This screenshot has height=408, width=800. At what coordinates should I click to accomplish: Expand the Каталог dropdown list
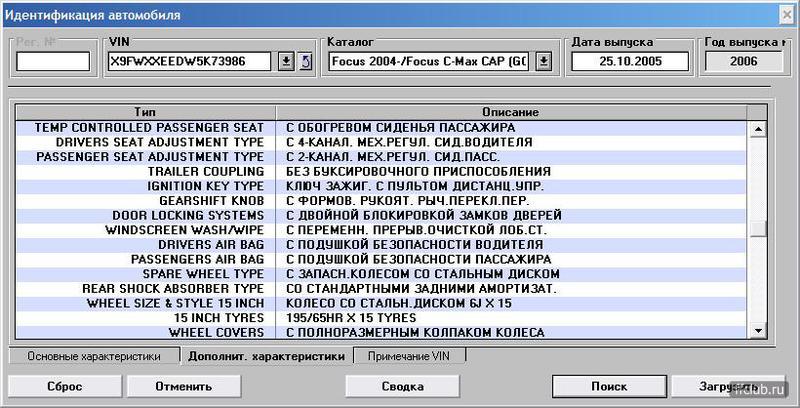pyautogui.click(x=544, y=62)
